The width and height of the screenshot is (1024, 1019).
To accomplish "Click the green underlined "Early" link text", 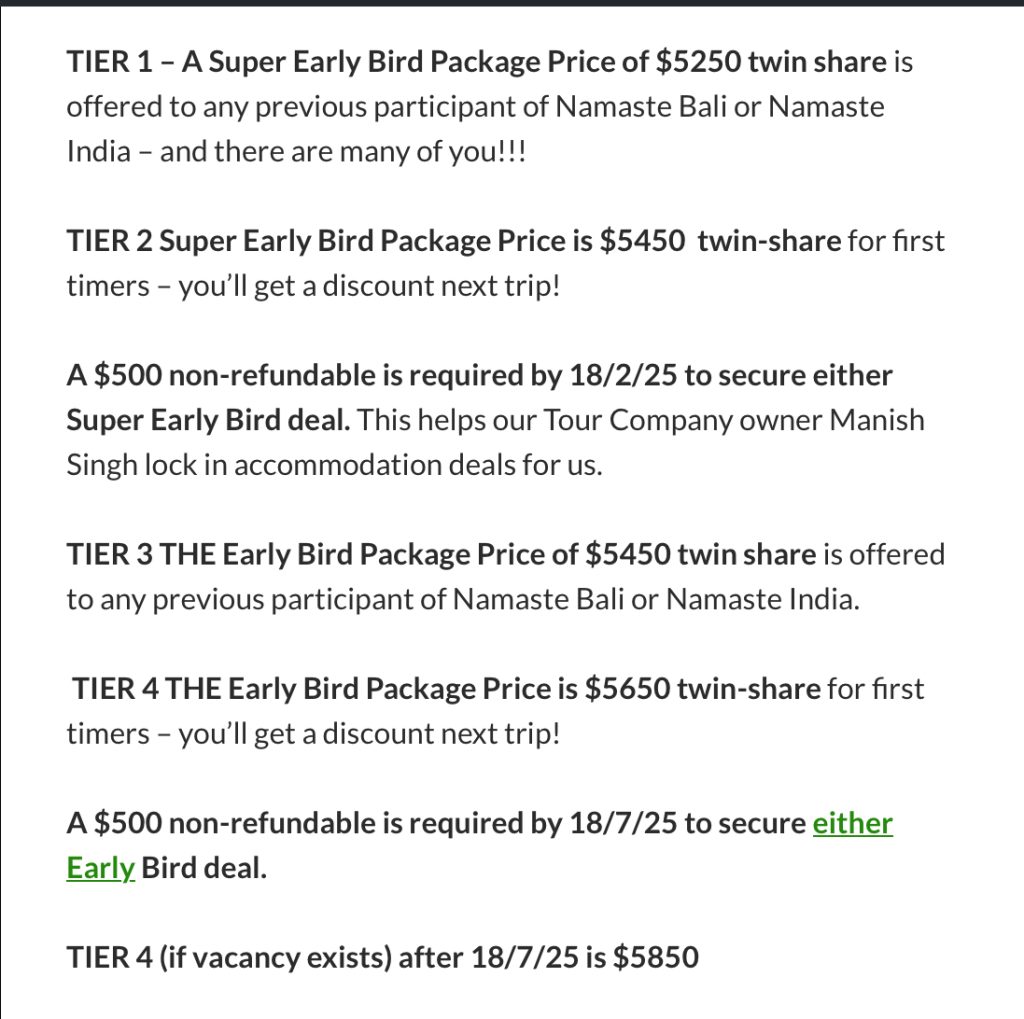I will click(x=101, y=869).
